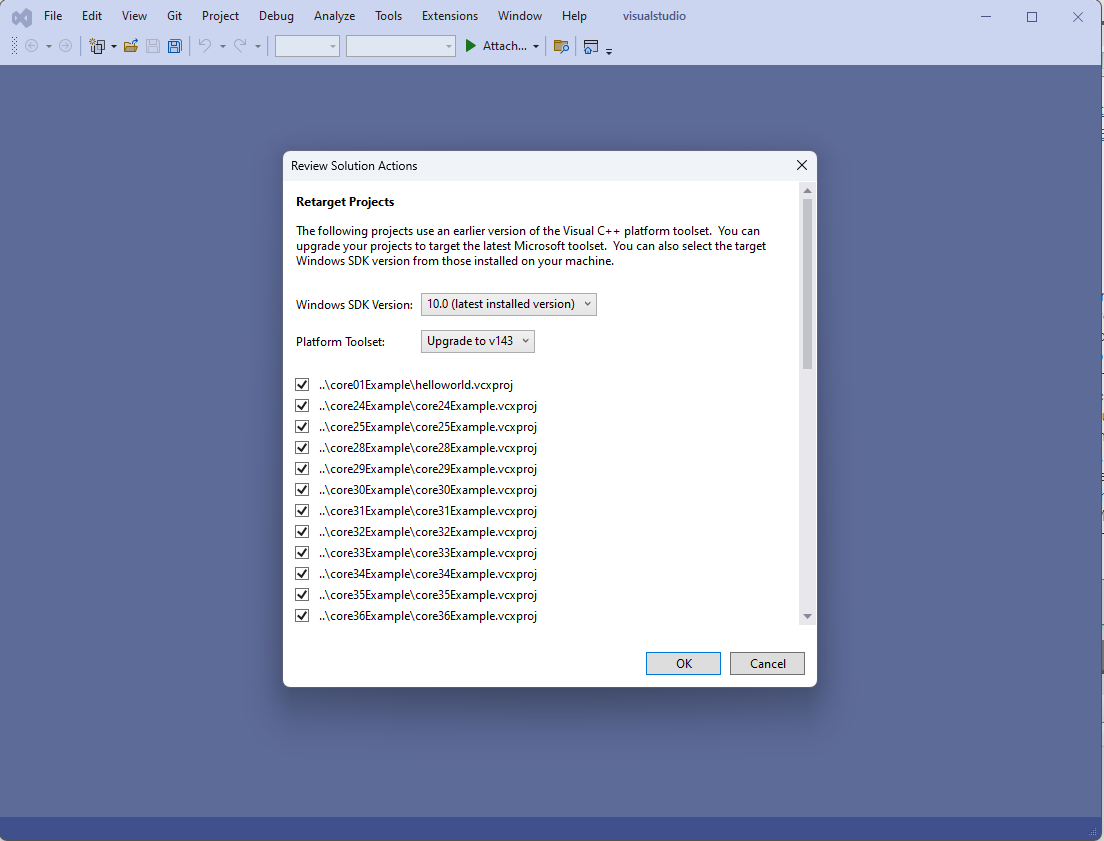The width and height of the screenshot is (1104, 841).
Task: Click the Open File folder icon
Action: click(130, 46)
